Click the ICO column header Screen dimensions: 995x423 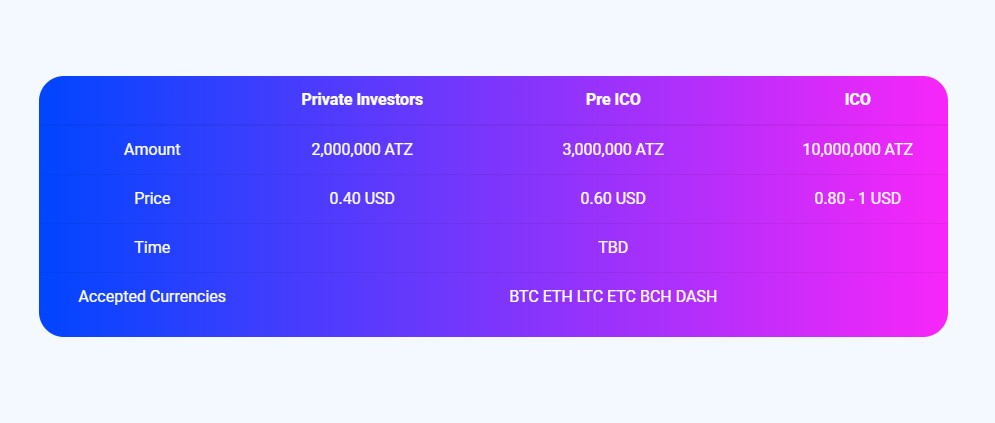coord(857,100)
